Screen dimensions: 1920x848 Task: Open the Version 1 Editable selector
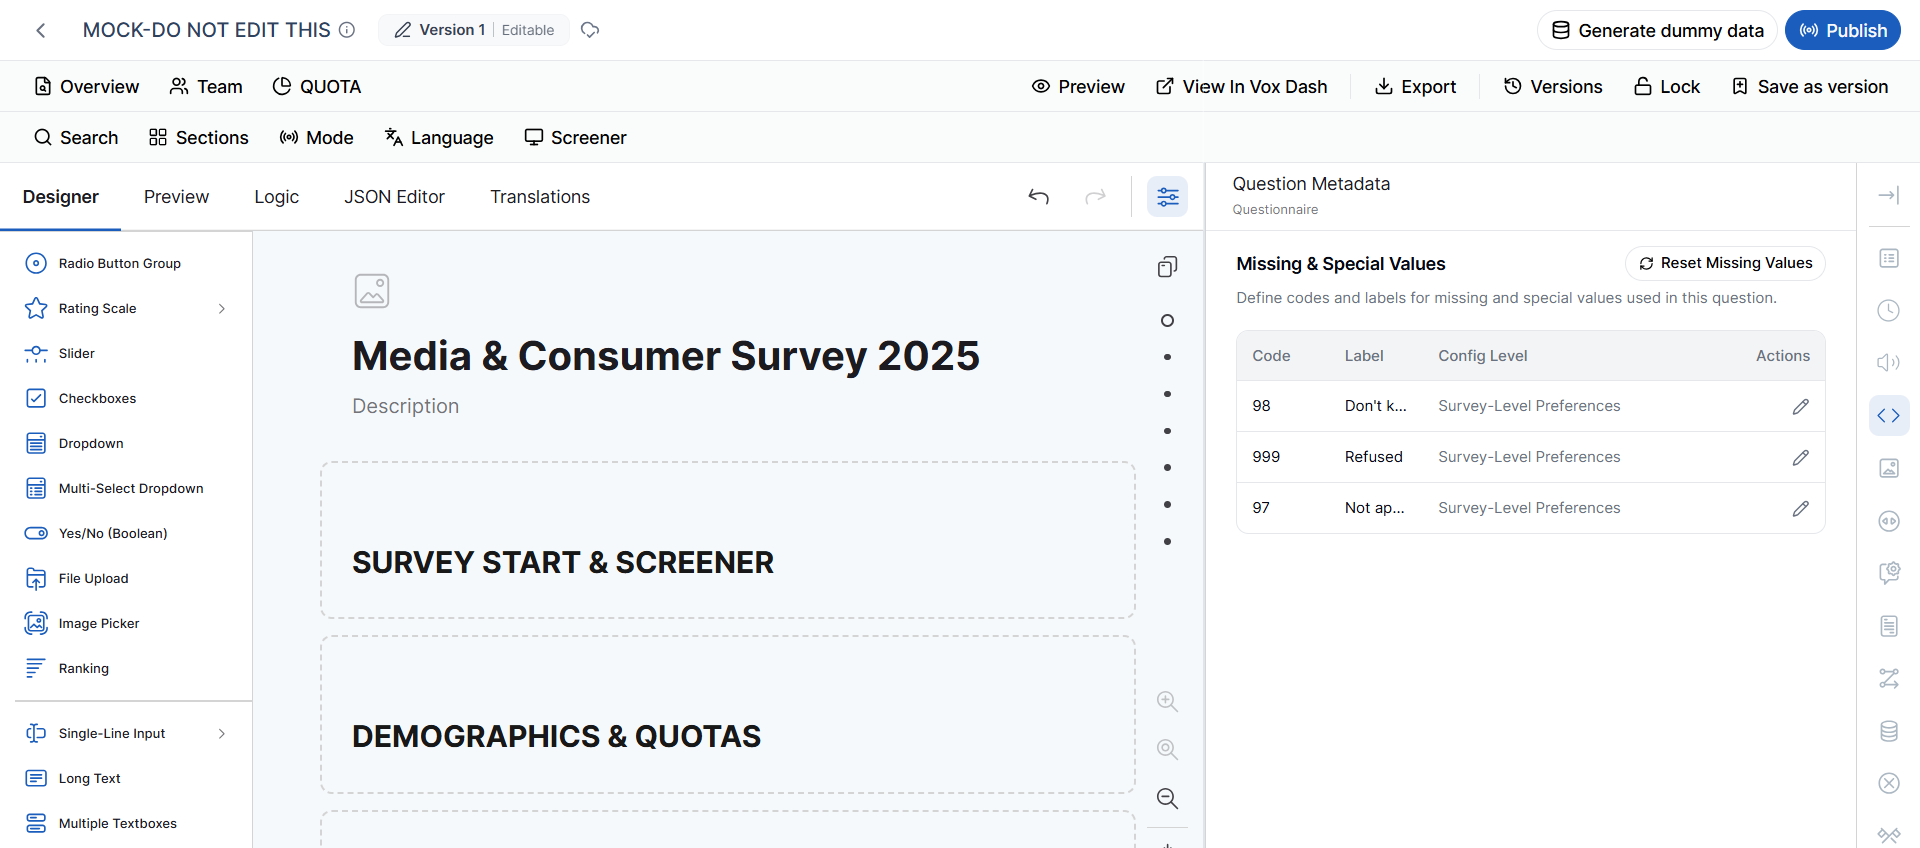click(474, 30)
